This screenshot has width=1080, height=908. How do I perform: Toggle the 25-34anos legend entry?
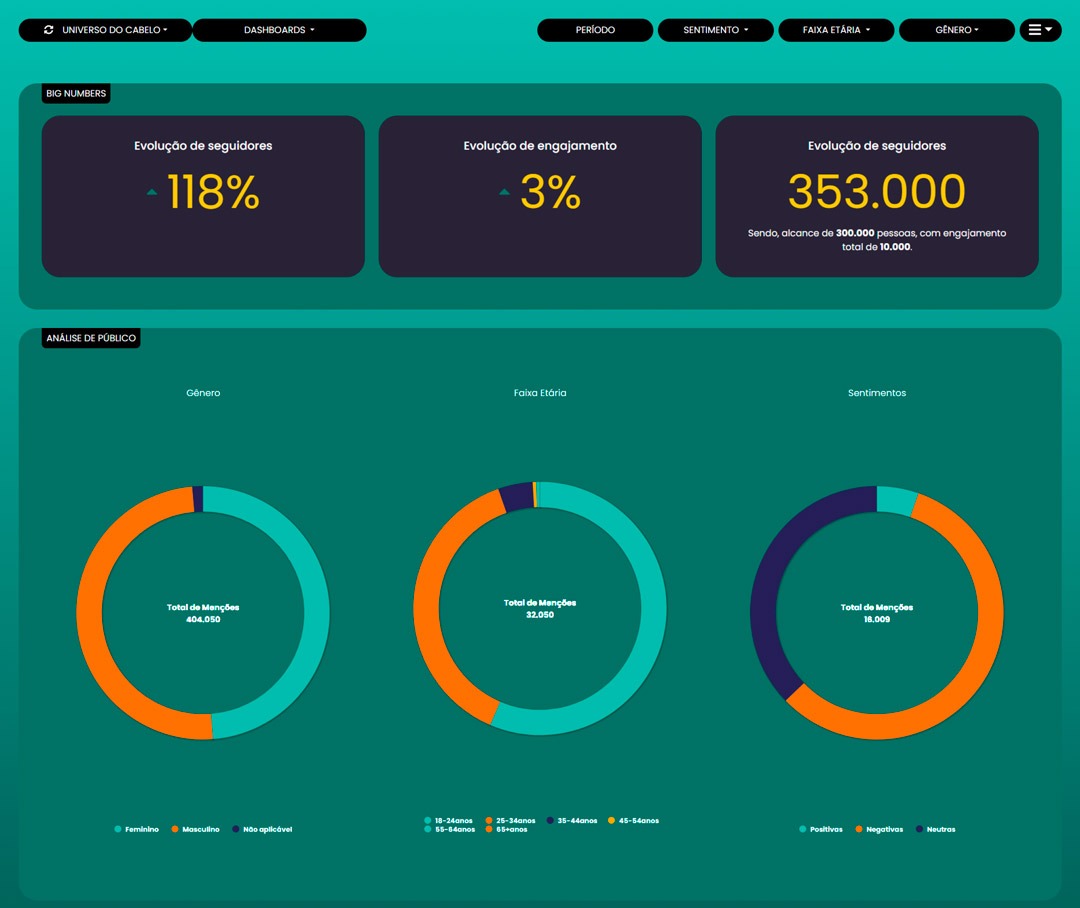pyautogui.click(x=510, y=821)
